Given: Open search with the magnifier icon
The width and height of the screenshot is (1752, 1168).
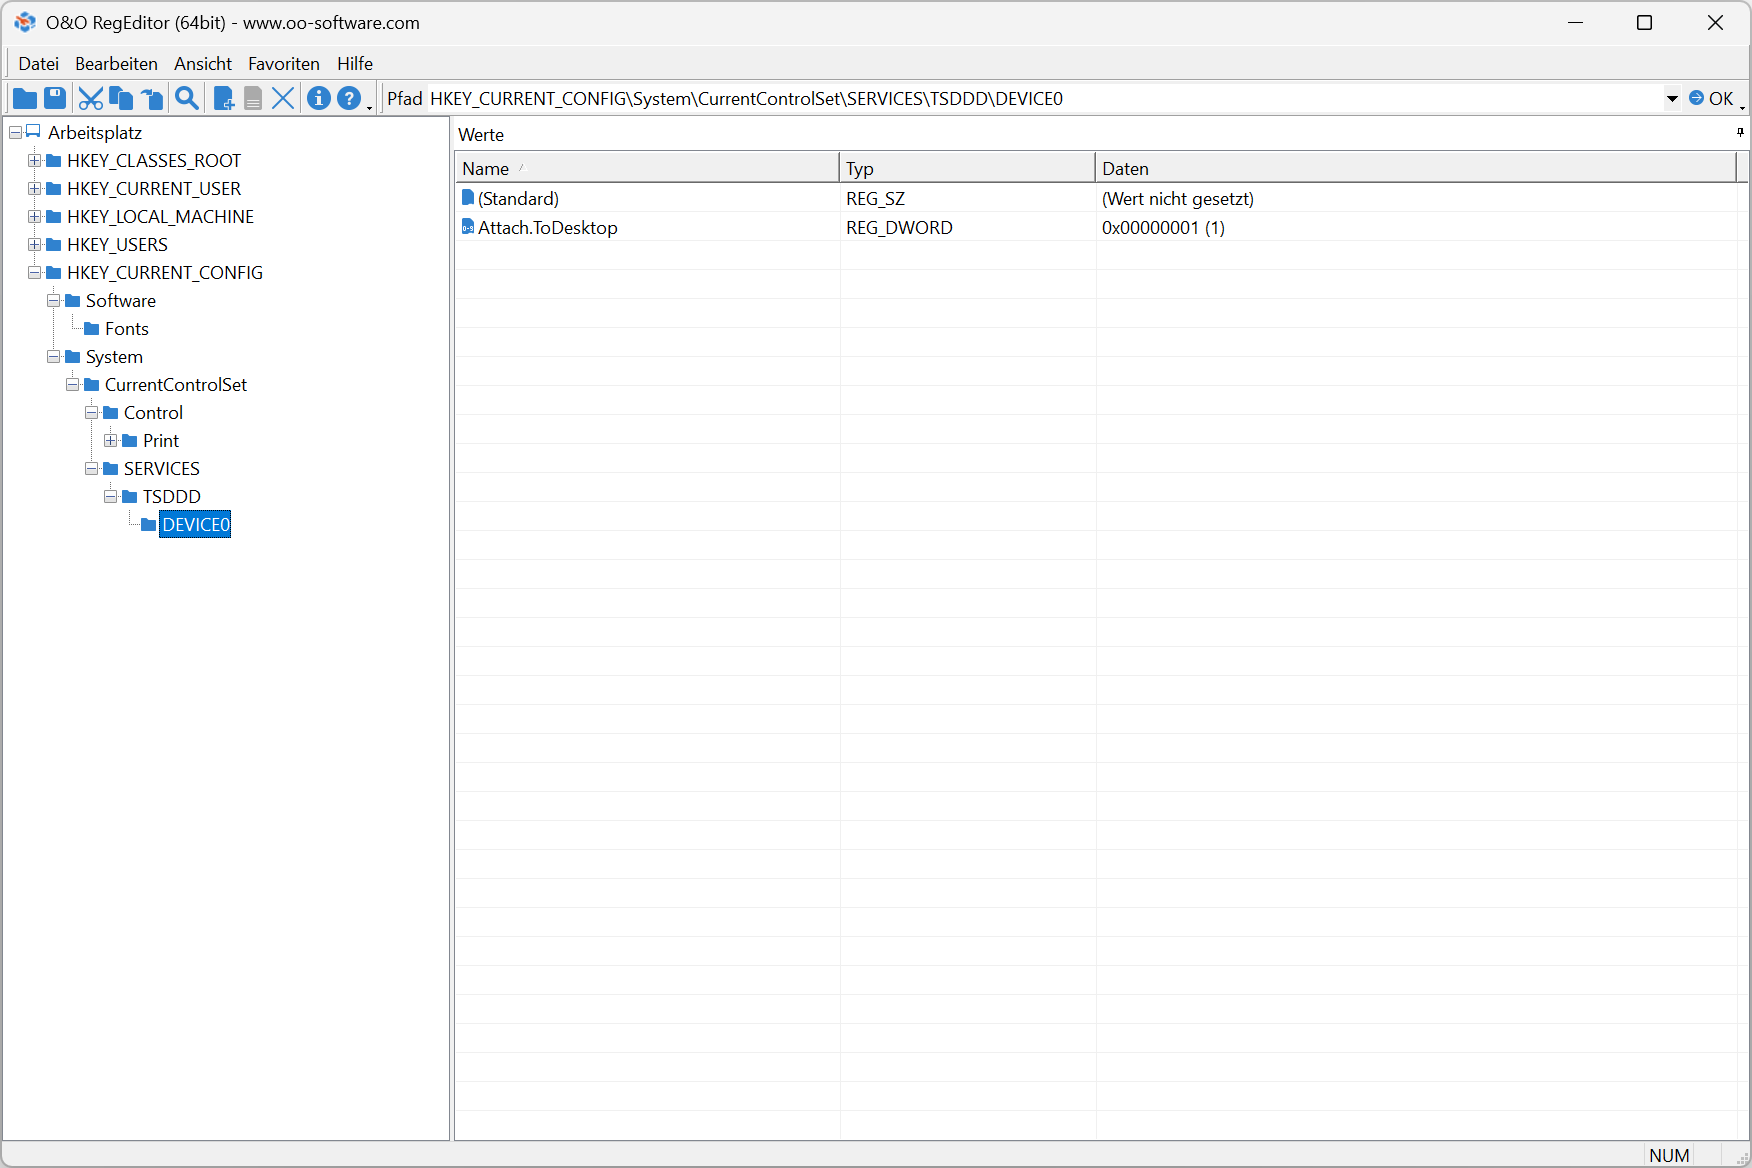Looking at the screenshot, I should (186, 98).
